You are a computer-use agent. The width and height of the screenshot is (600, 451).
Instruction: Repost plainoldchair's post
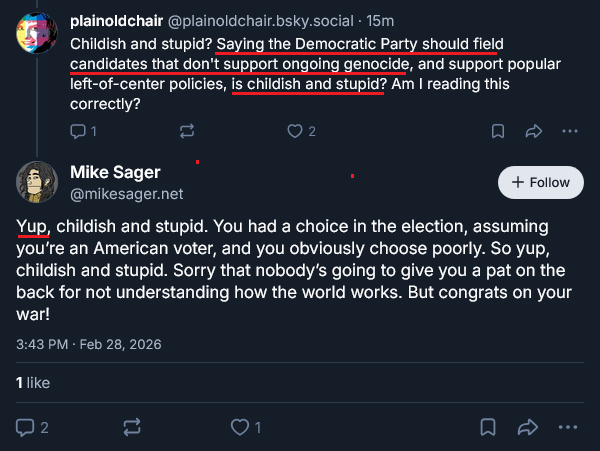(186, 131)
